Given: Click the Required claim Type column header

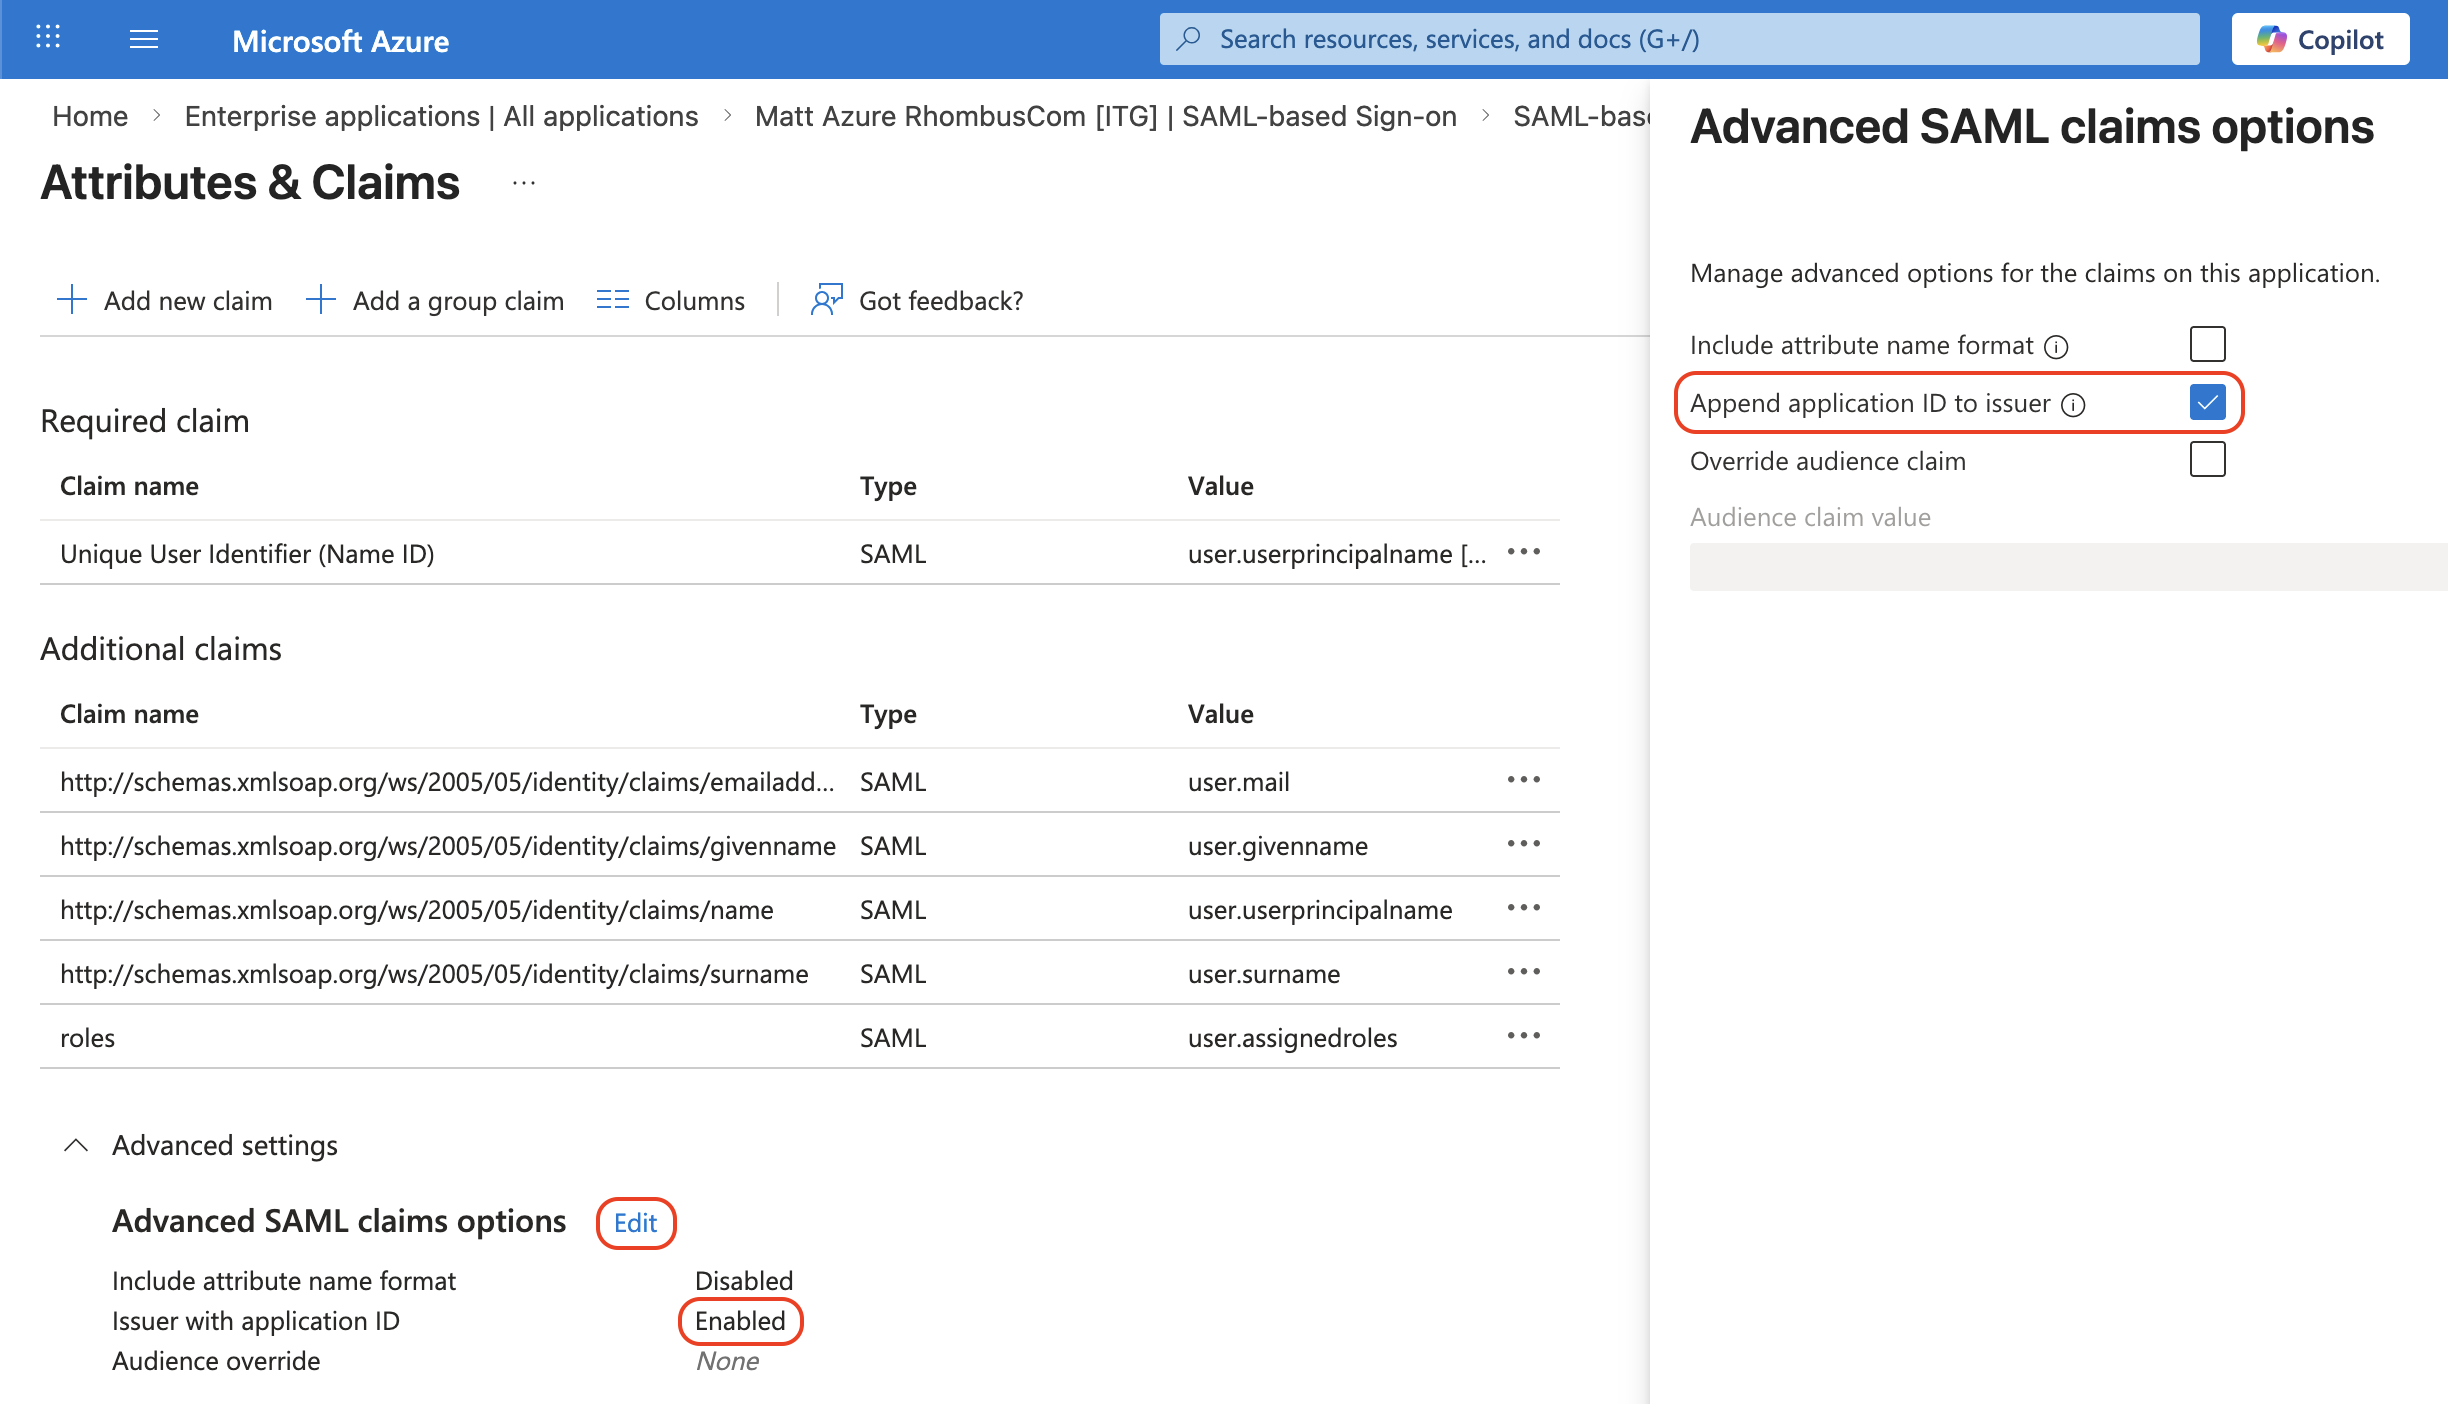Looking at the screenshot, I should (x=888, y=486).
